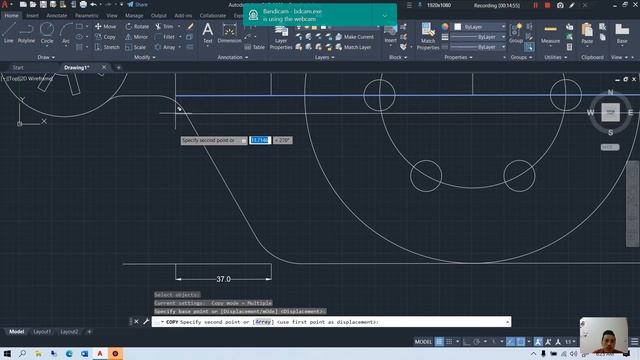Open the linetype ByLayer dropdown
The height and width of the screenshot is (360, 640).
[478, 47]
